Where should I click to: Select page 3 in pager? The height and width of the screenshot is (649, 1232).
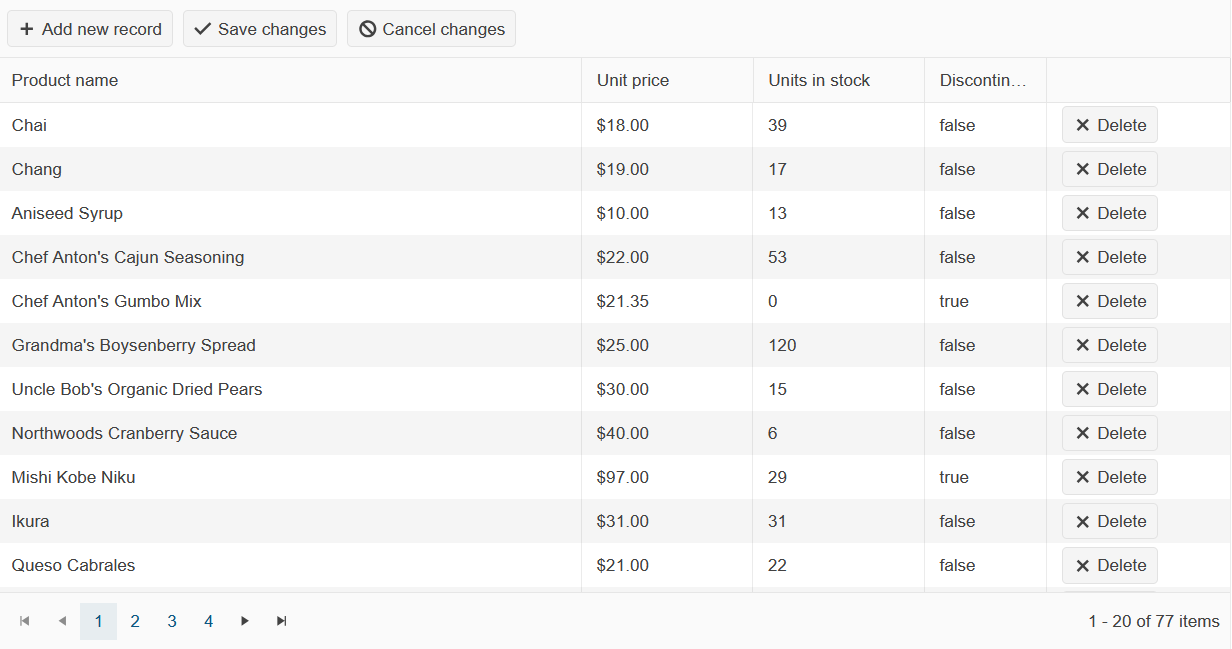pos(172,621)
